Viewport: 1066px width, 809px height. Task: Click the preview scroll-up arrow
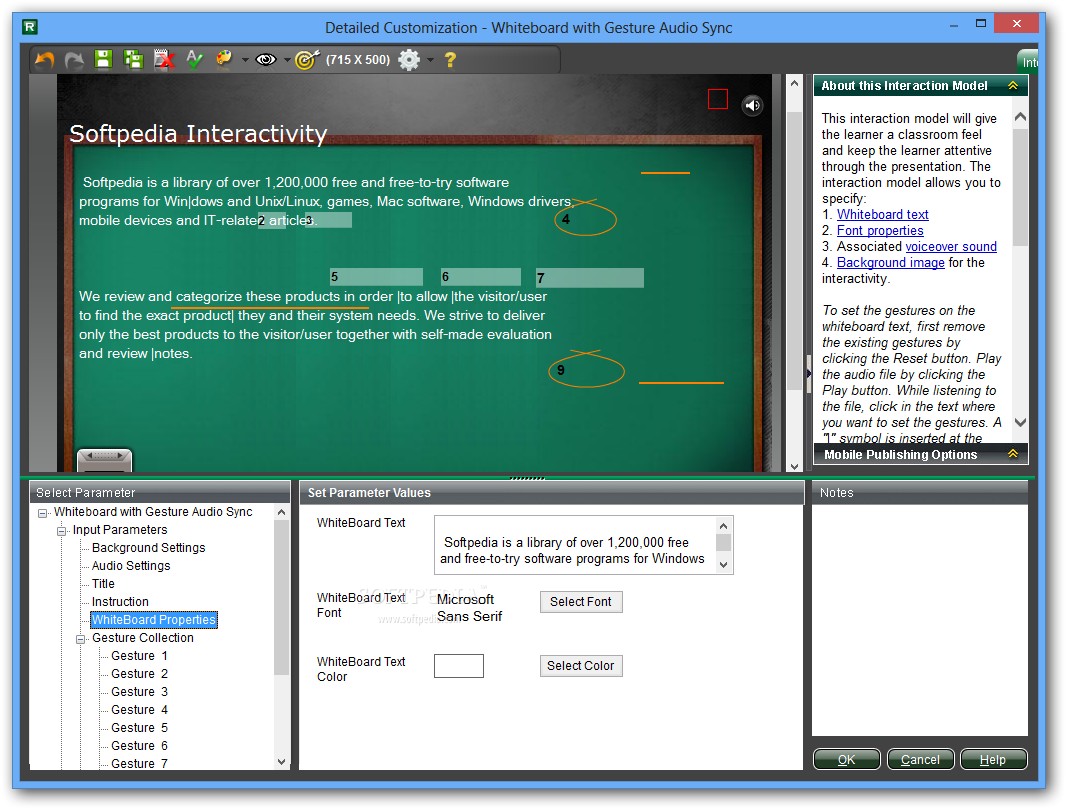click(794, 83)
